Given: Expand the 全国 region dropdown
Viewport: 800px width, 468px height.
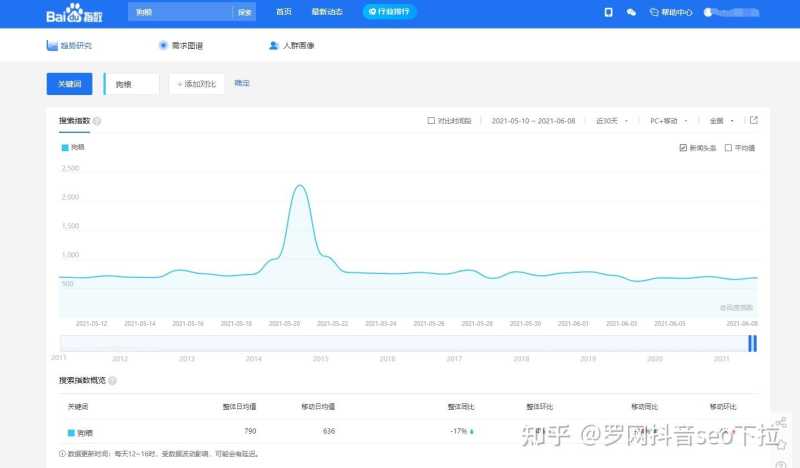Looking at the screenshot, I should point(721,121).
